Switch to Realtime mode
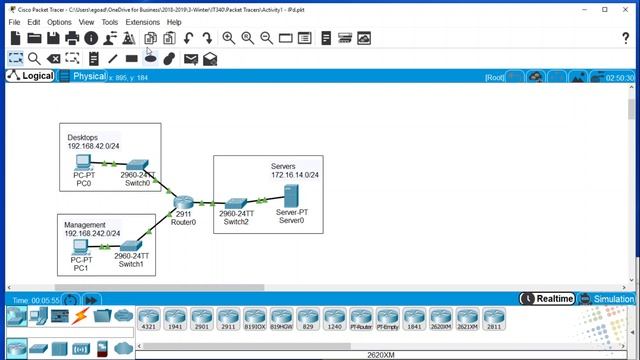The image size is (640, 360). 547,299
